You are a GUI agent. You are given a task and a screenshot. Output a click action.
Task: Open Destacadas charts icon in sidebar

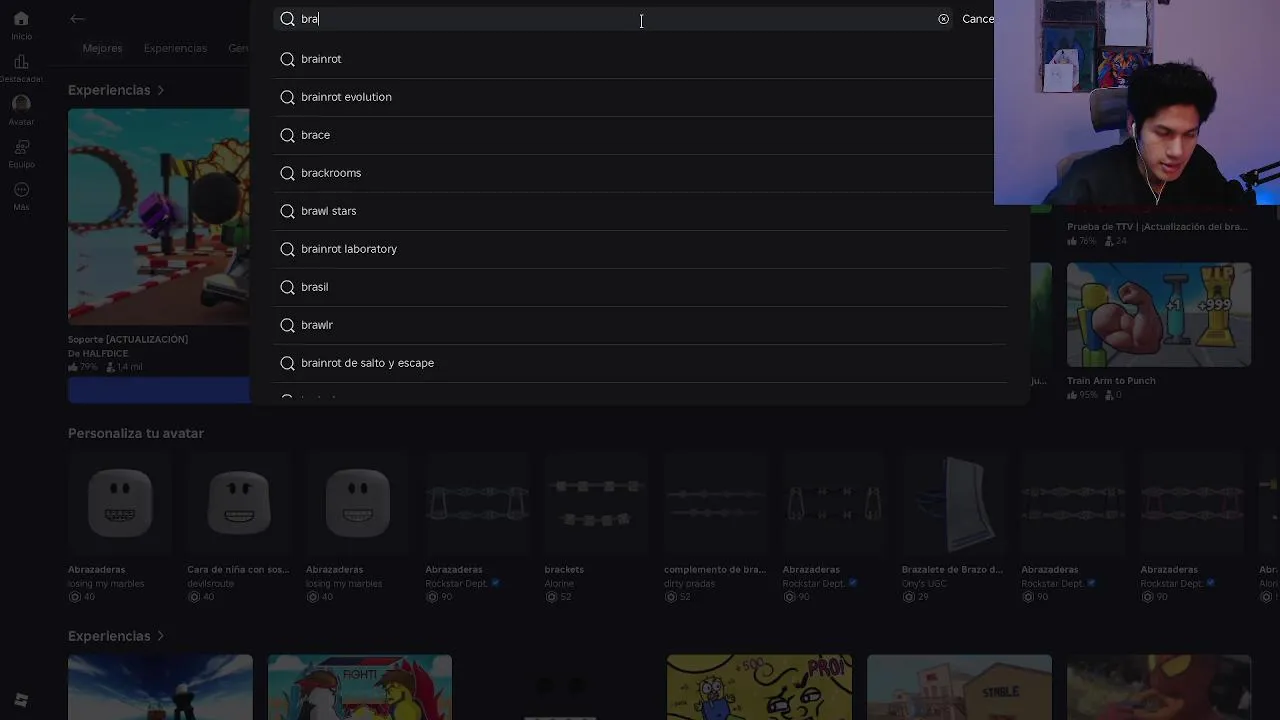[21, 62]
